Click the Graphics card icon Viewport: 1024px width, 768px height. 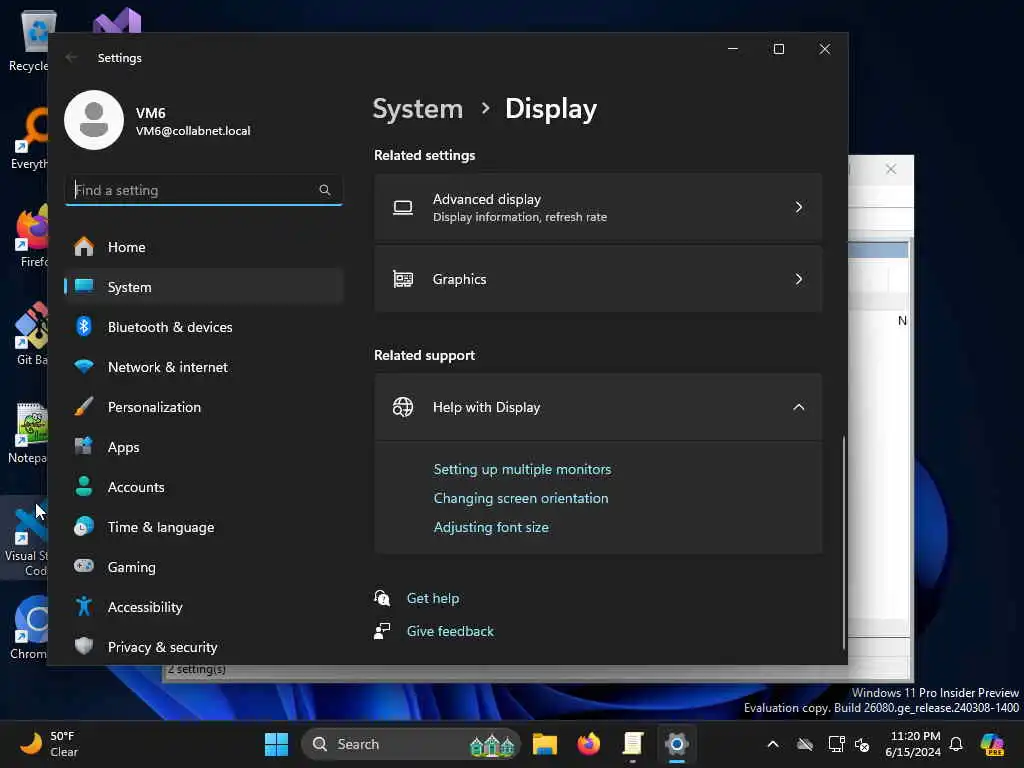pos(403,280)
